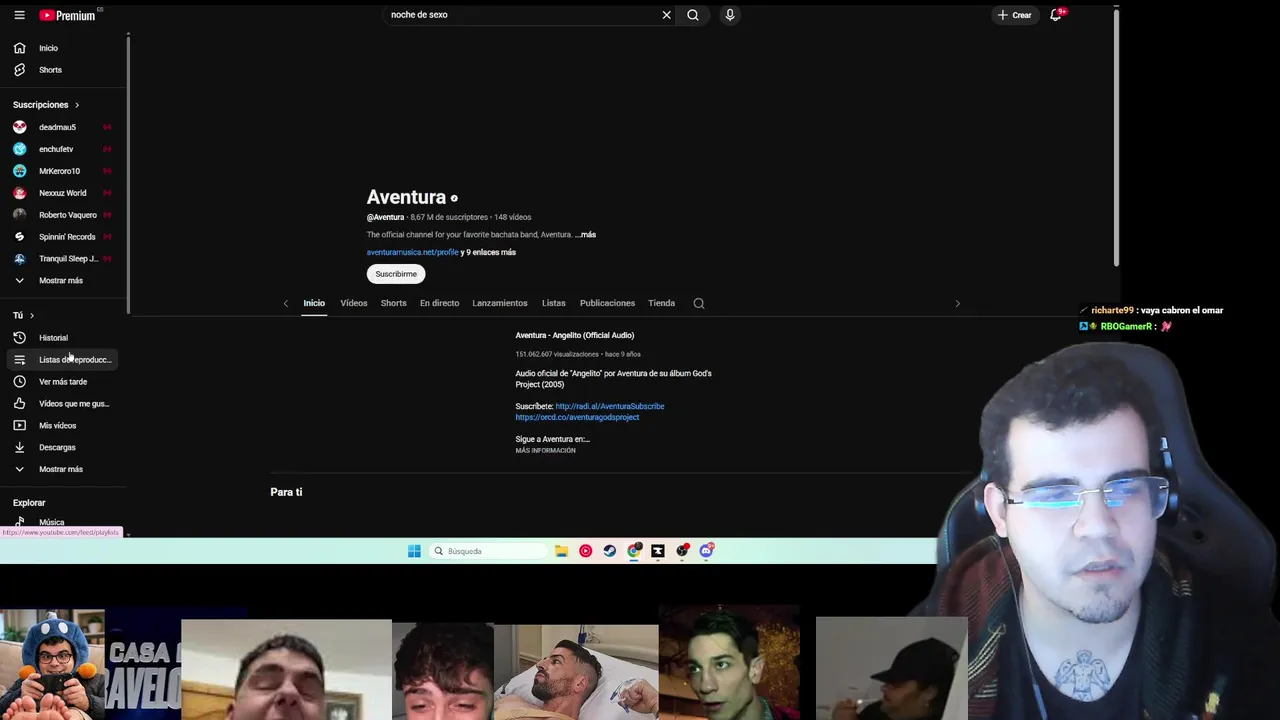Switch to the Listas tab
The height and width of the screenshot is (720, 1280).
(x=554, y=303)
